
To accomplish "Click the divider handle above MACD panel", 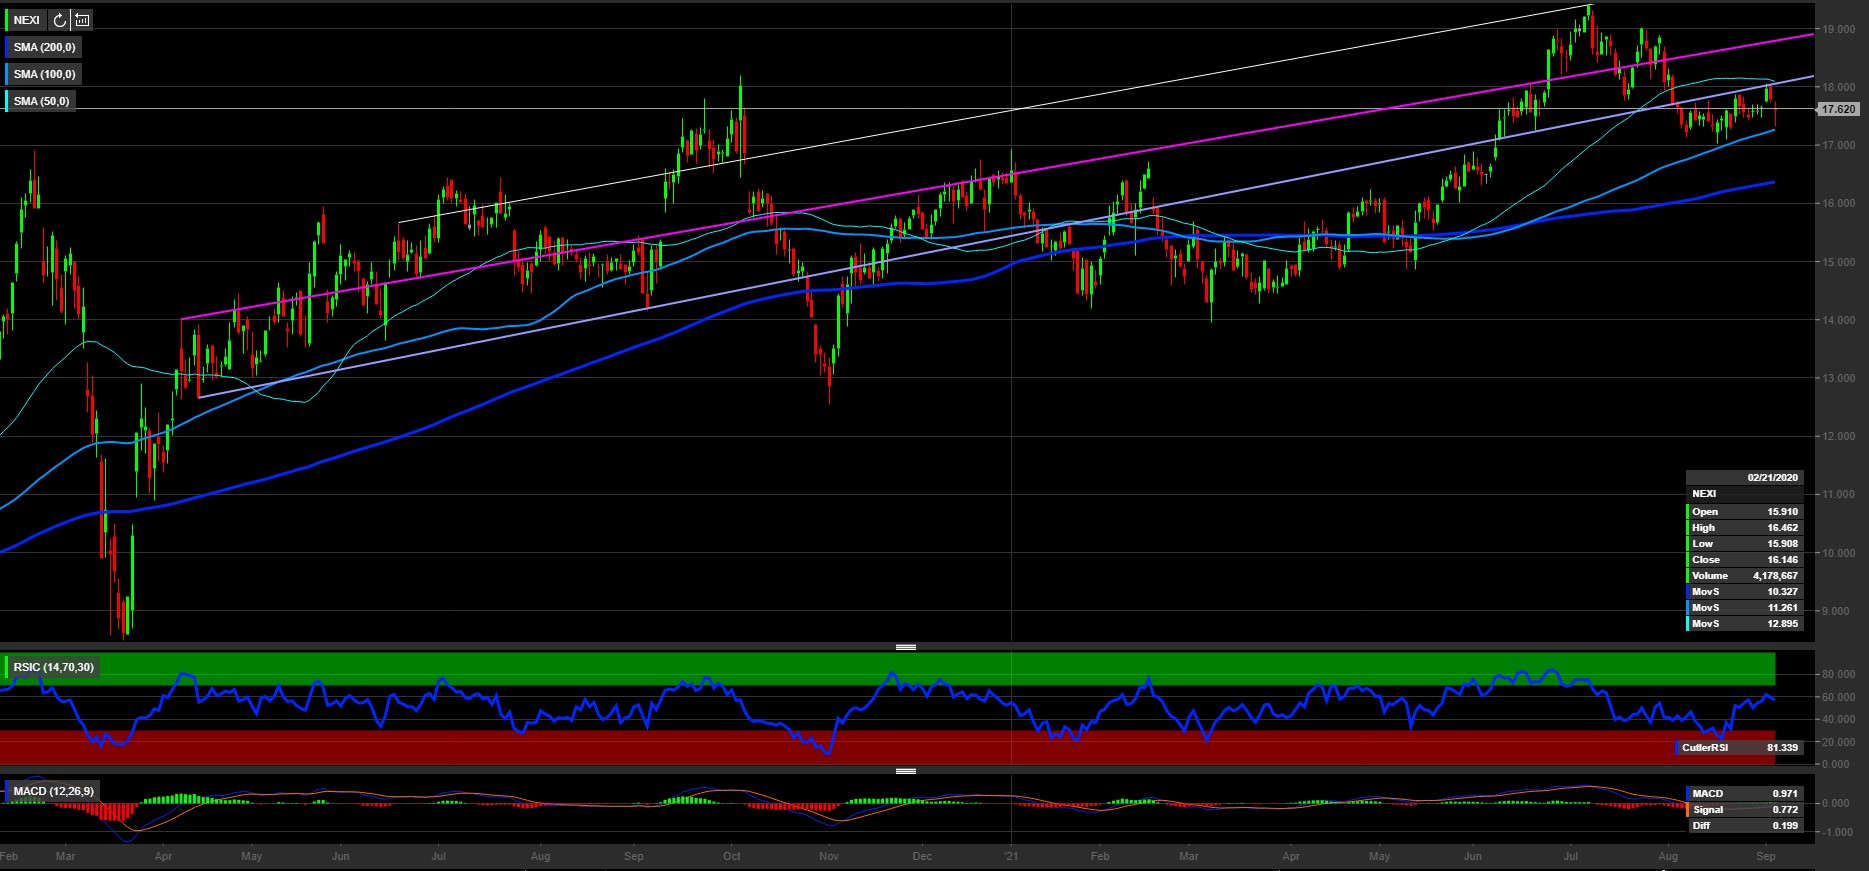I will 906,771.
